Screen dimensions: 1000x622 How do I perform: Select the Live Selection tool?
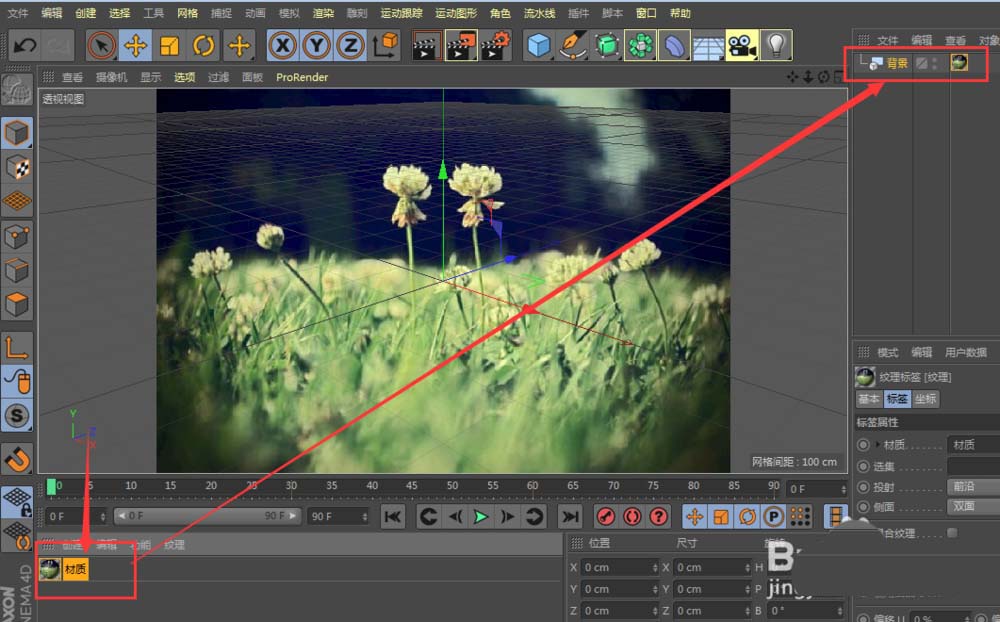click(101, 45)
